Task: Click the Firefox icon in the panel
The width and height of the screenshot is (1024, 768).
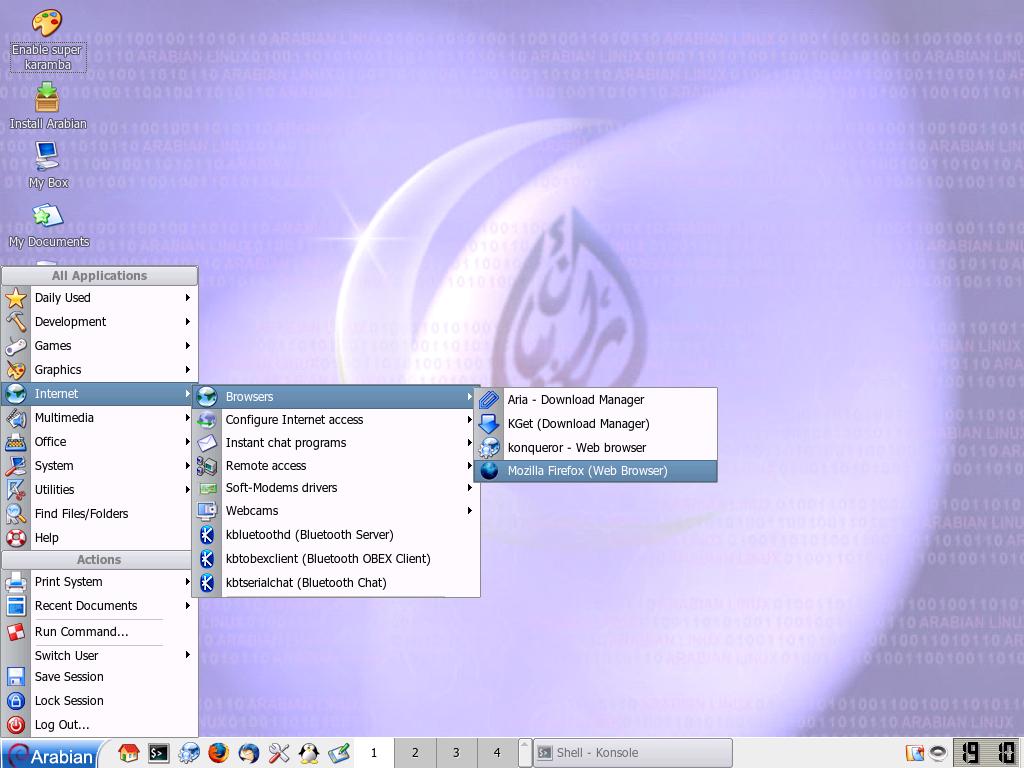Action: point(218,754)
